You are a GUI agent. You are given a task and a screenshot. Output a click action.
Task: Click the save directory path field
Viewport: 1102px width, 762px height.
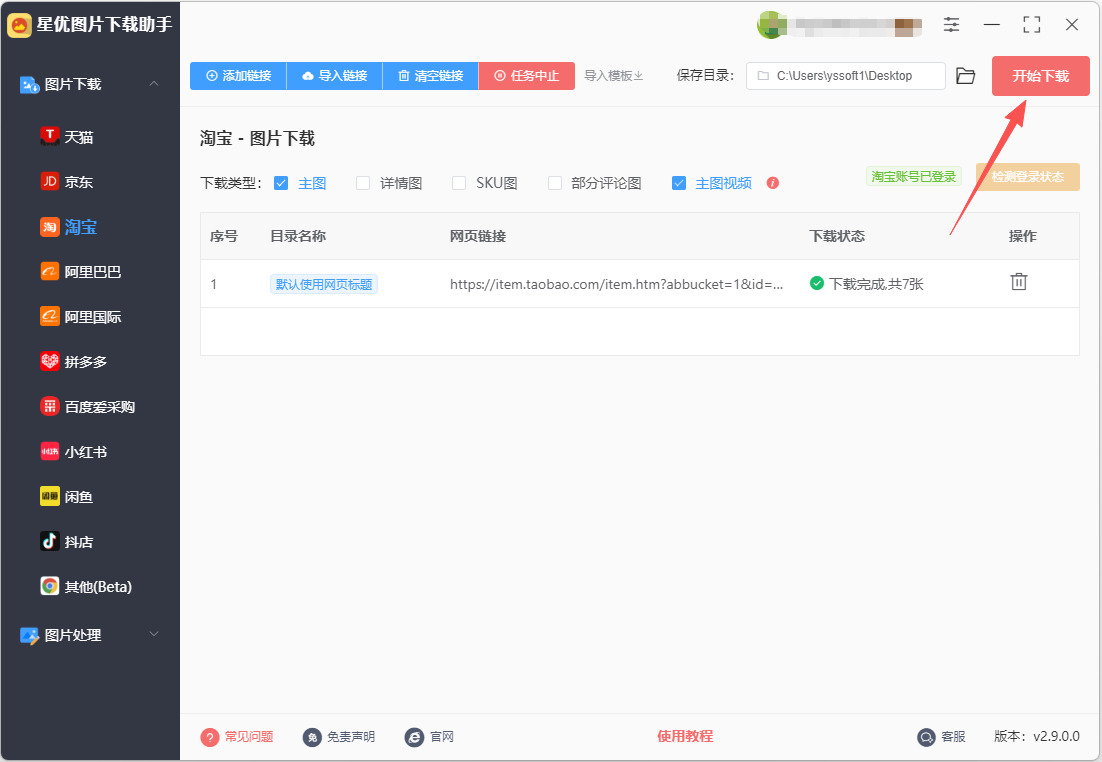pos(845,76)
